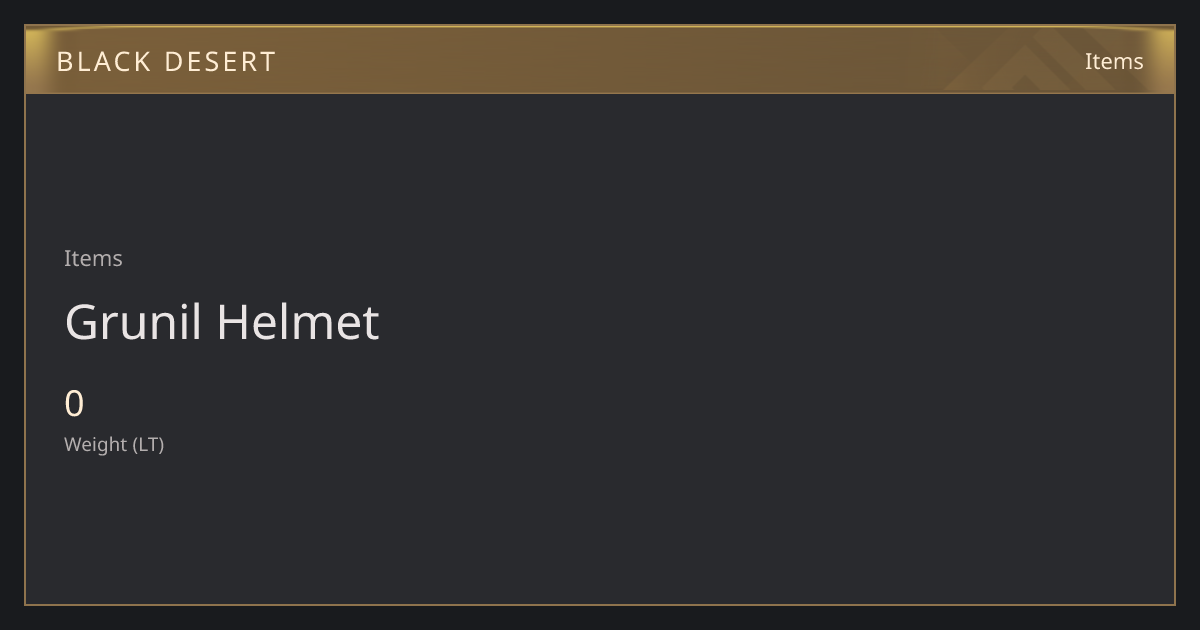This screenshot has width=1200, height=630.
Task: Click the BLACK DESERT site title
Action: pyautogui.click(x=166, y=61)
